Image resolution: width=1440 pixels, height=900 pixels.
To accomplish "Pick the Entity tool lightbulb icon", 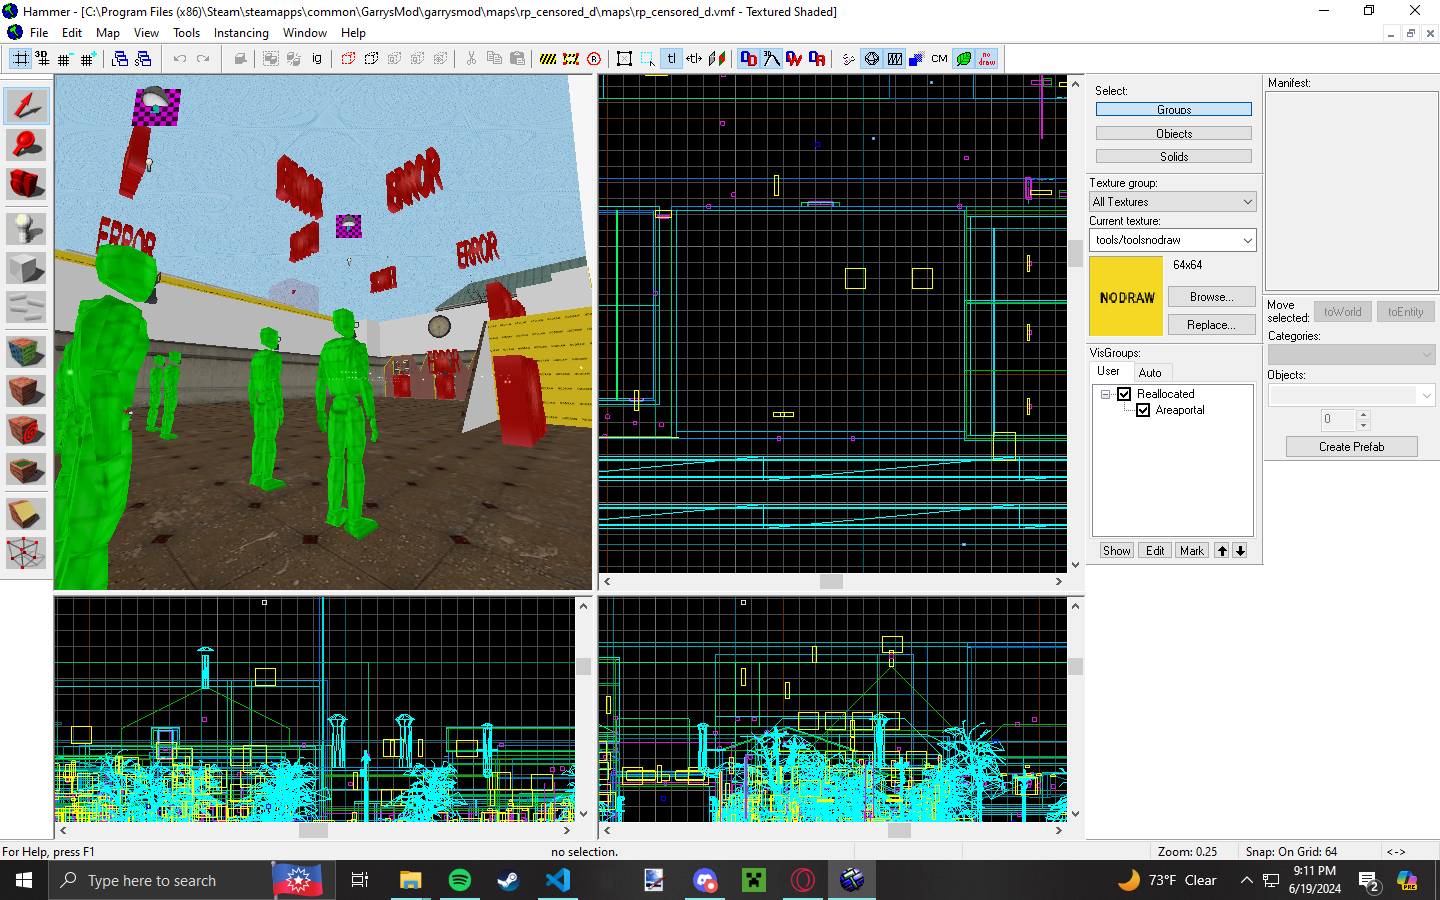I will tap(26, 229).
